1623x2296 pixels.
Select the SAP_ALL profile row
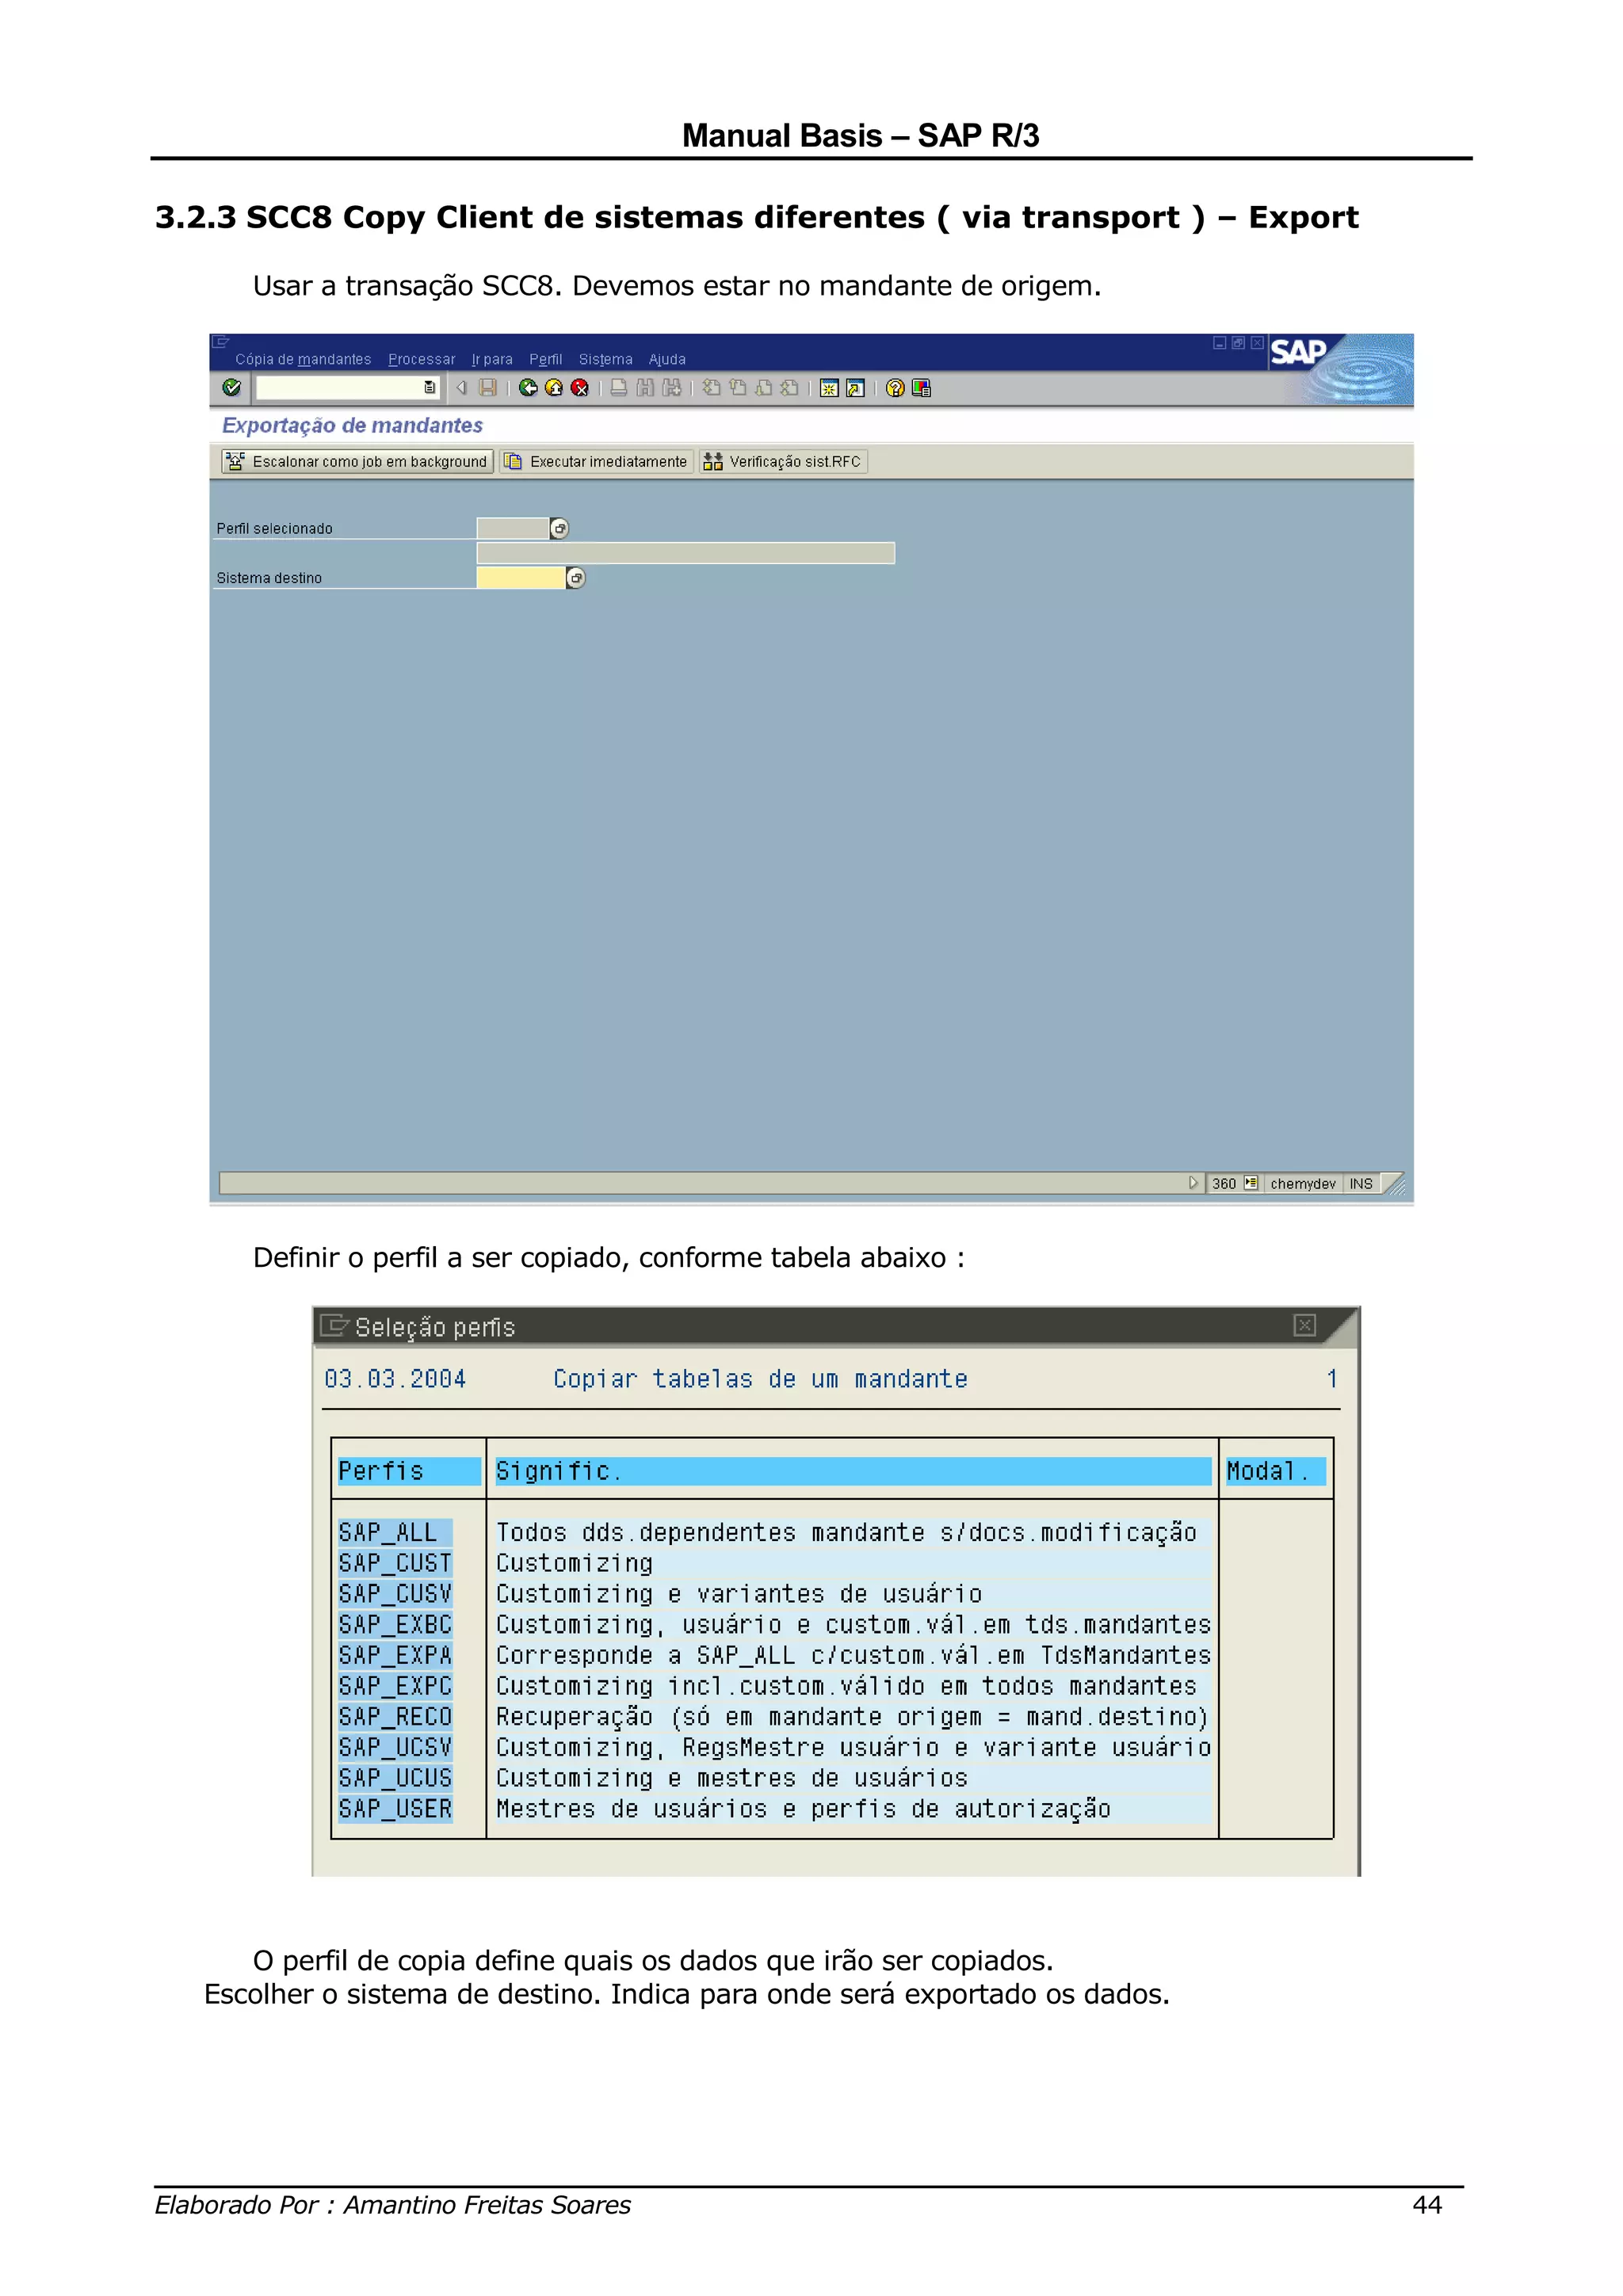[395, 1532]
